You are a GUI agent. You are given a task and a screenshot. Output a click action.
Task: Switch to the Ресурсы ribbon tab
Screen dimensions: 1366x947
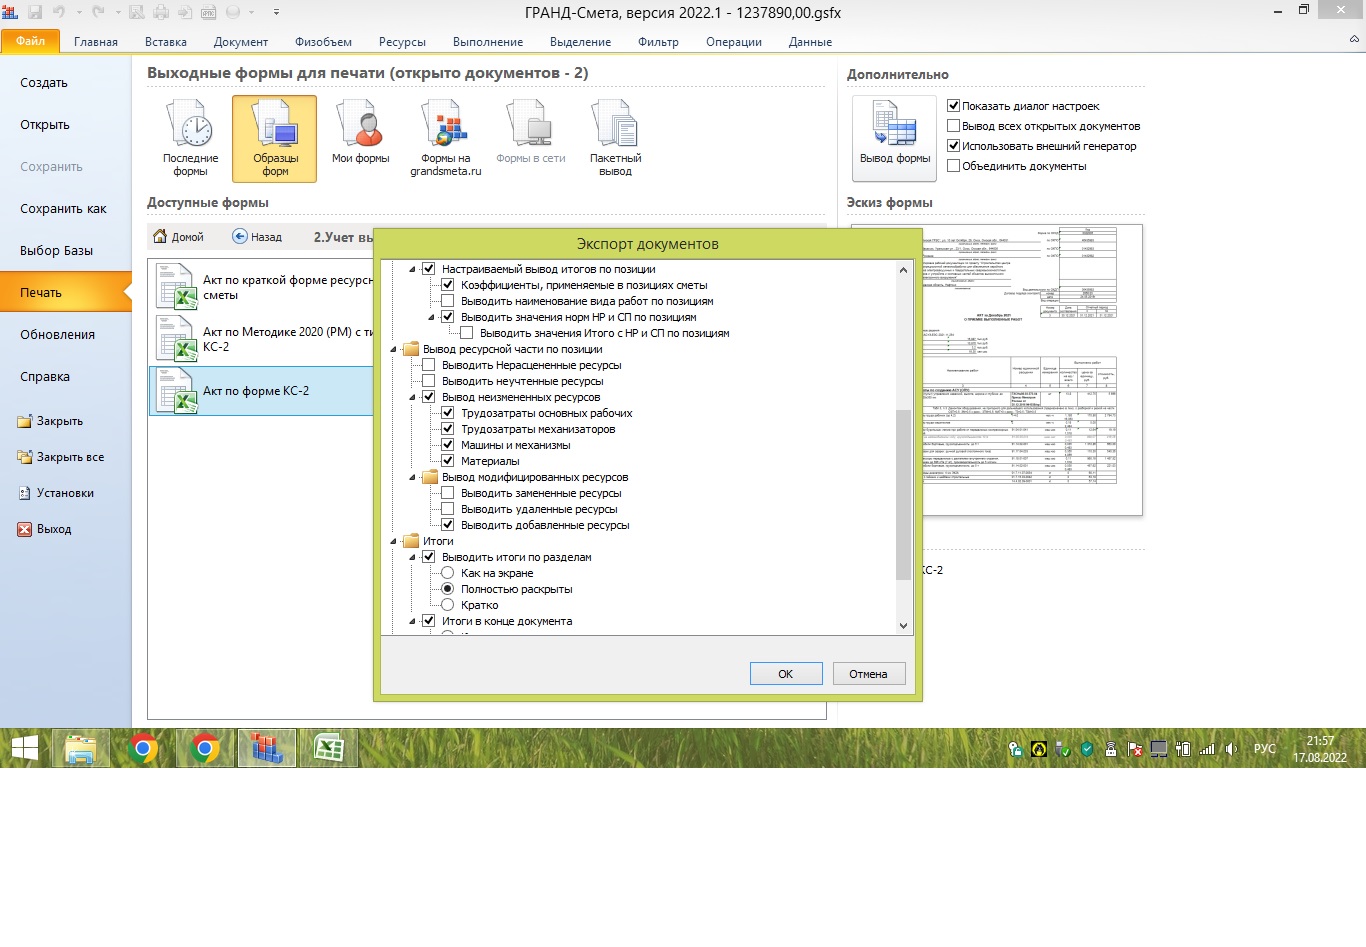point(402,42)
